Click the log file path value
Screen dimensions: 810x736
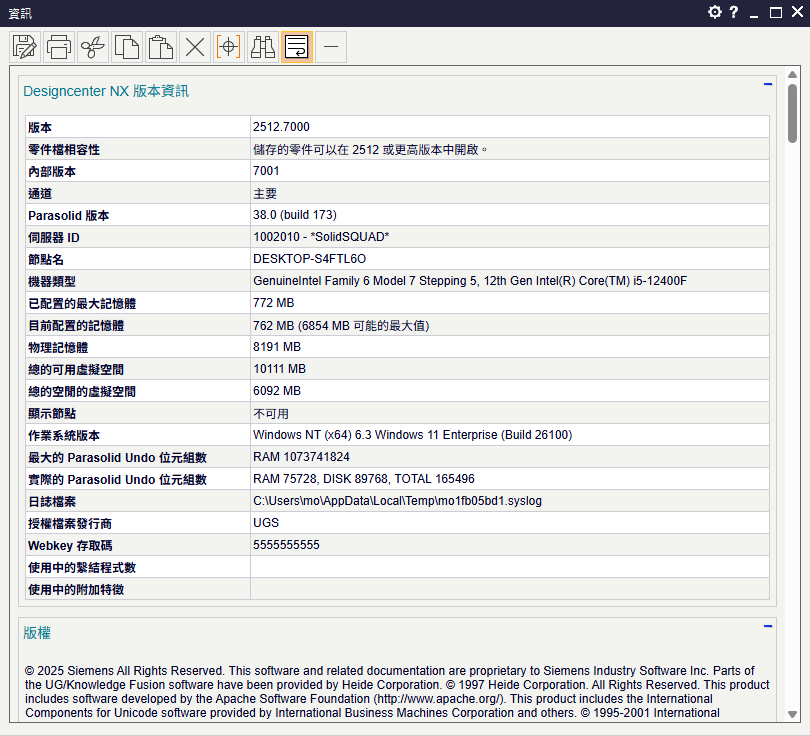point(397,501)
